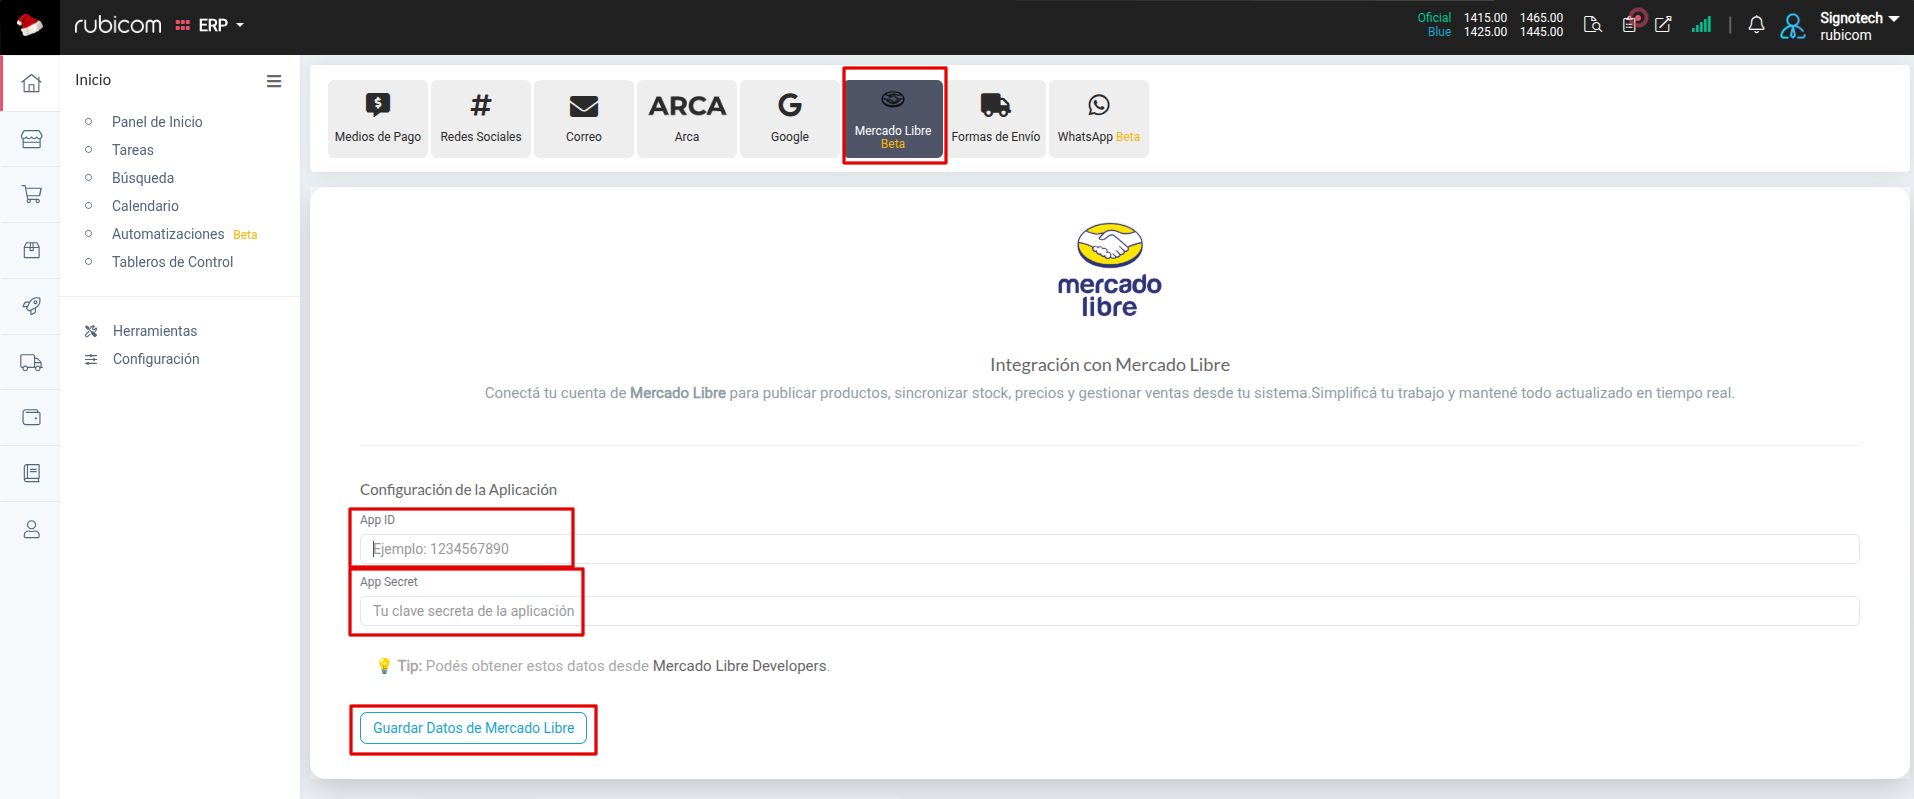The image size is (1914, 799).
Task: Open the Mercado Libre Developers link
Action: pyautogui.click(x=739, y=666)
